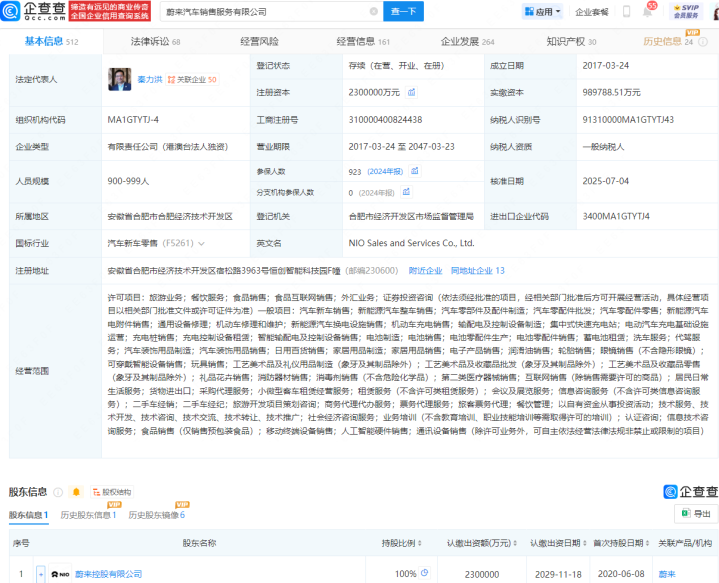Image resolution: width=719 pixels, height=583 pixels.
Task: Click NIO logo in shareholder row
Action: pos(60,574)
